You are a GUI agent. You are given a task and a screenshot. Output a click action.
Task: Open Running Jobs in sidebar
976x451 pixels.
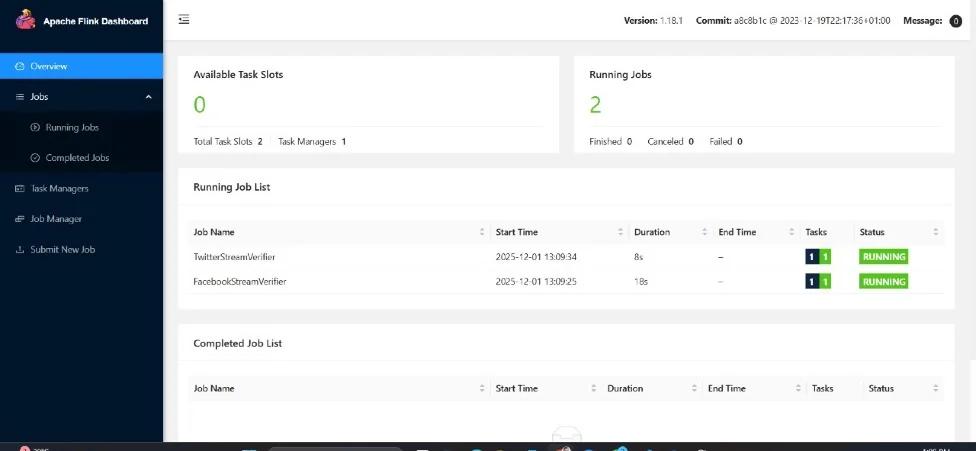(x=72, y=128)
